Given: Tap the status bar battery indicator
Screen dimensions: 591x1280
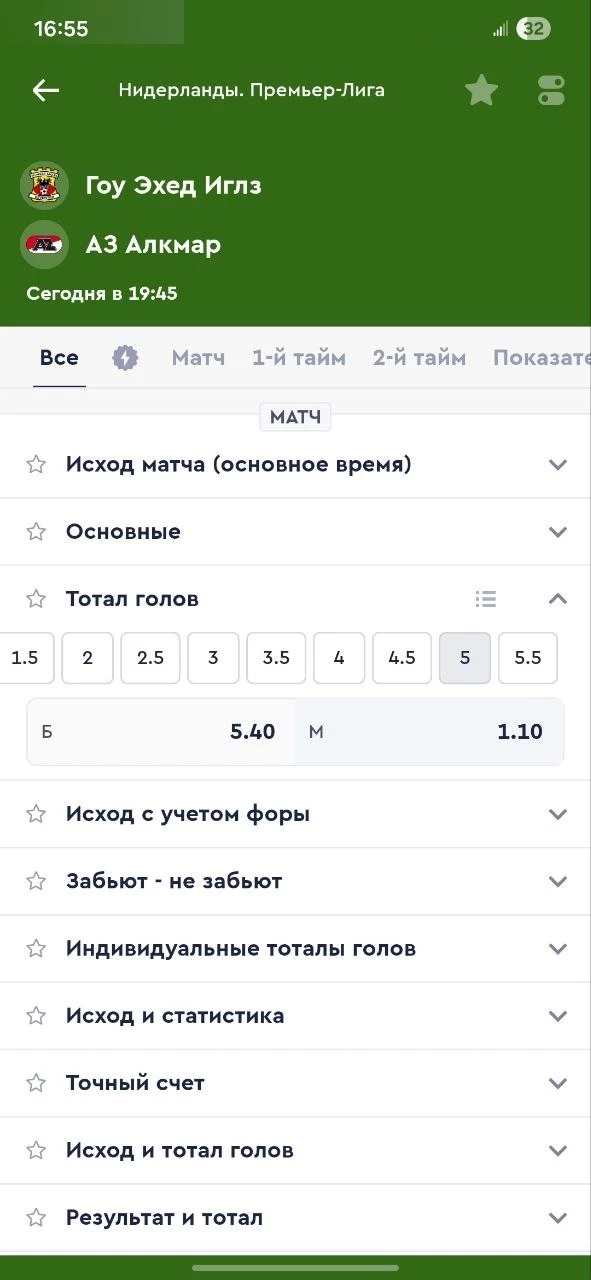Looking at the screenshot, I should click(x=534, y=28).
